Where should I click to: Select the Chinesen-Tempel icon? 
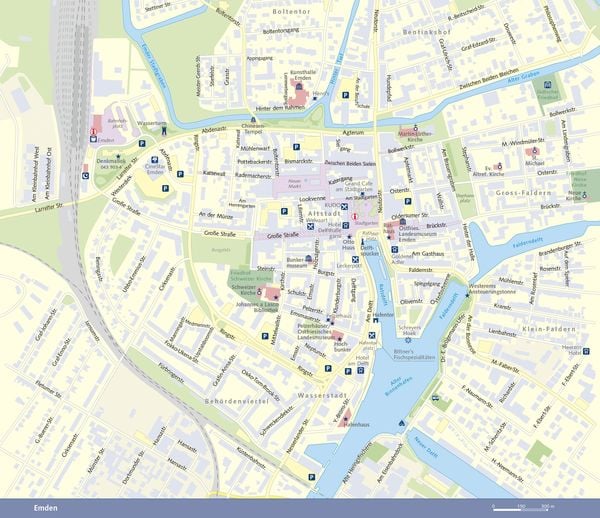[x=253, y=120]
